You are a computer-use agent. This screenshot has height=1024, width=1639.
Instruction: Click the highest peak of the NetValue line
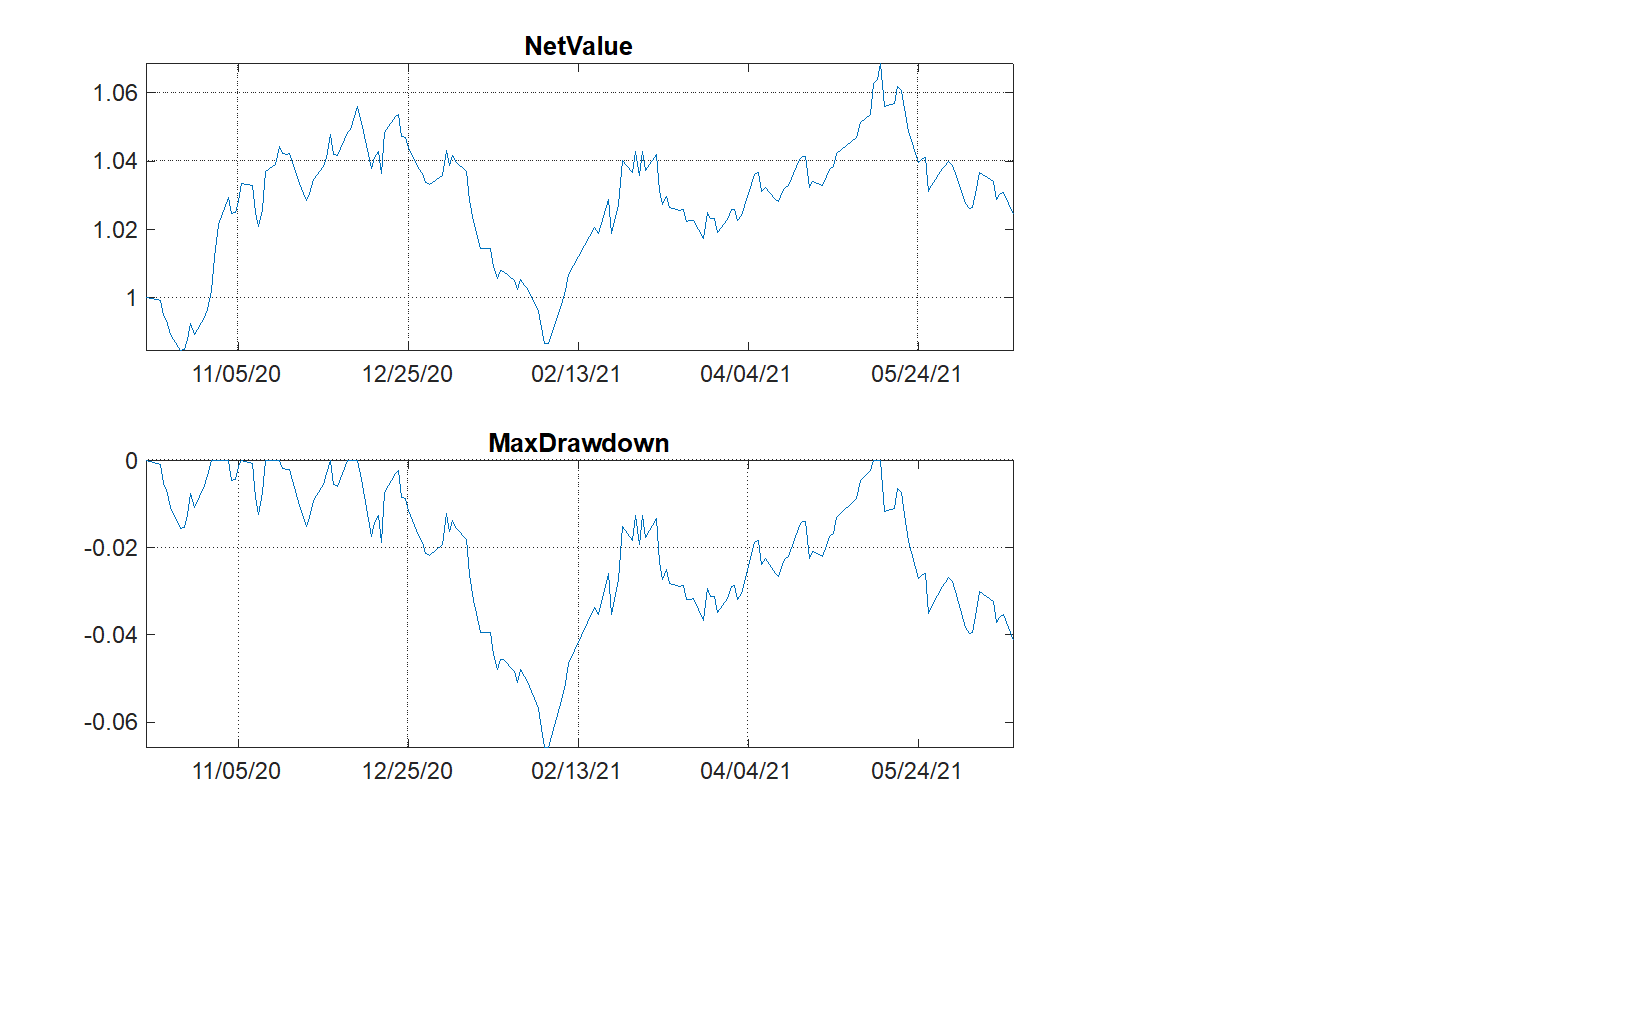pyautogui.click(x=880, y=66)
